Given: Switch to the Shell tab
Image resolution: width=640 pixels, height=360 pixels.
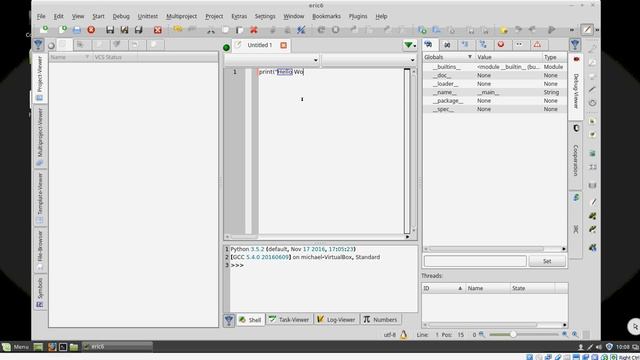Looking at the screenshot, I should click(x=250, y=320).
